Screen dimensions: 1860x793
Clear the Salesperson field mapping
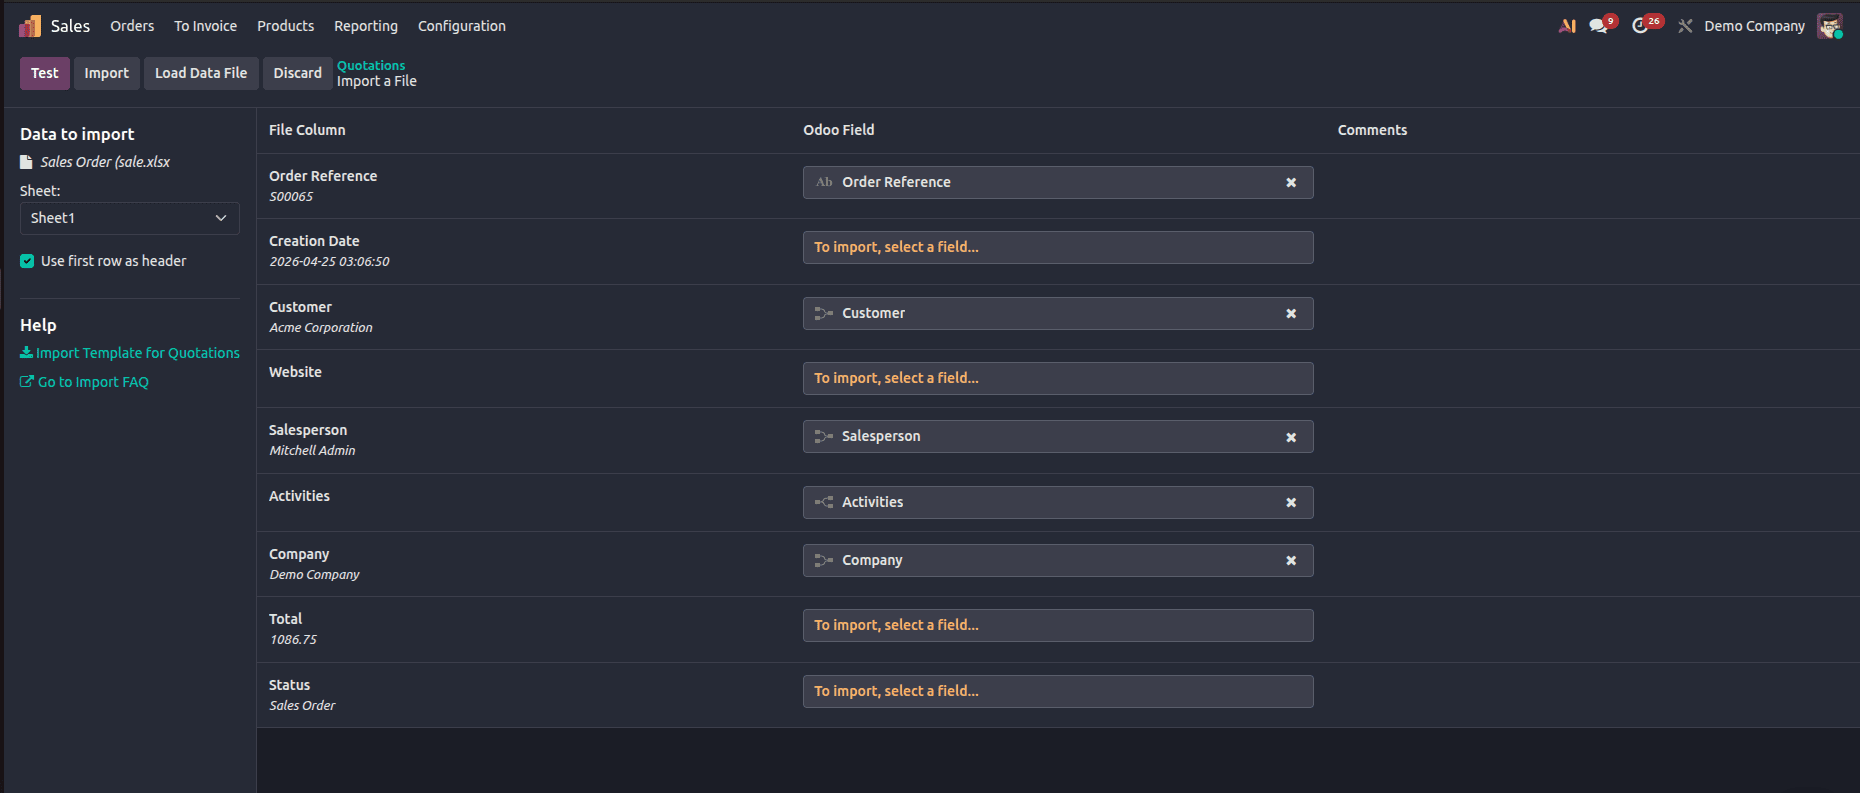1291,437
